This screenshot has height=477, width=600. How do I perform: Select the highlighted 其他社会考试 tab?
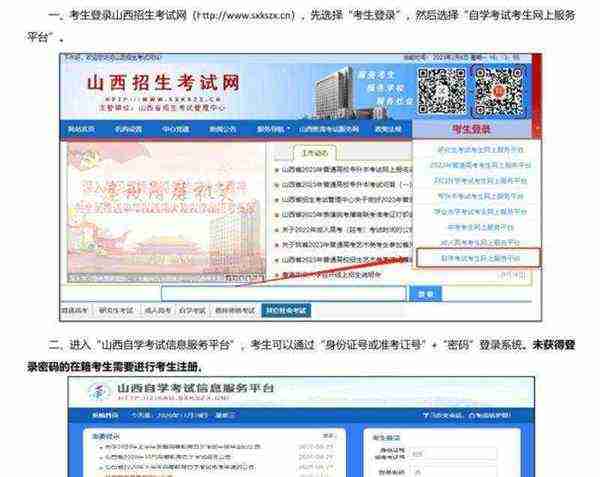[x=286, y=311]
